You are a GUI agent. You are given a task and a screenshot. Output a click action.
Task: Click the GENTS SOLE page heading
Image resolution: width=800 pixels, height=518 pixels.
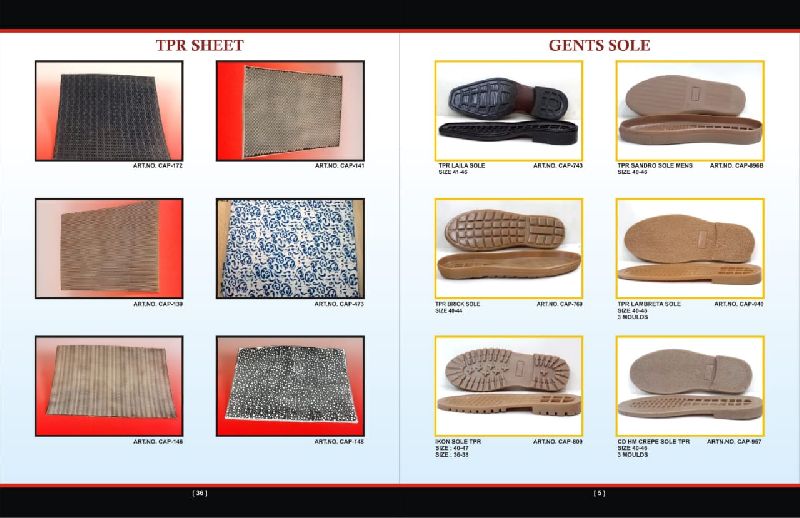pyautogui.click(x=599, y=45)
